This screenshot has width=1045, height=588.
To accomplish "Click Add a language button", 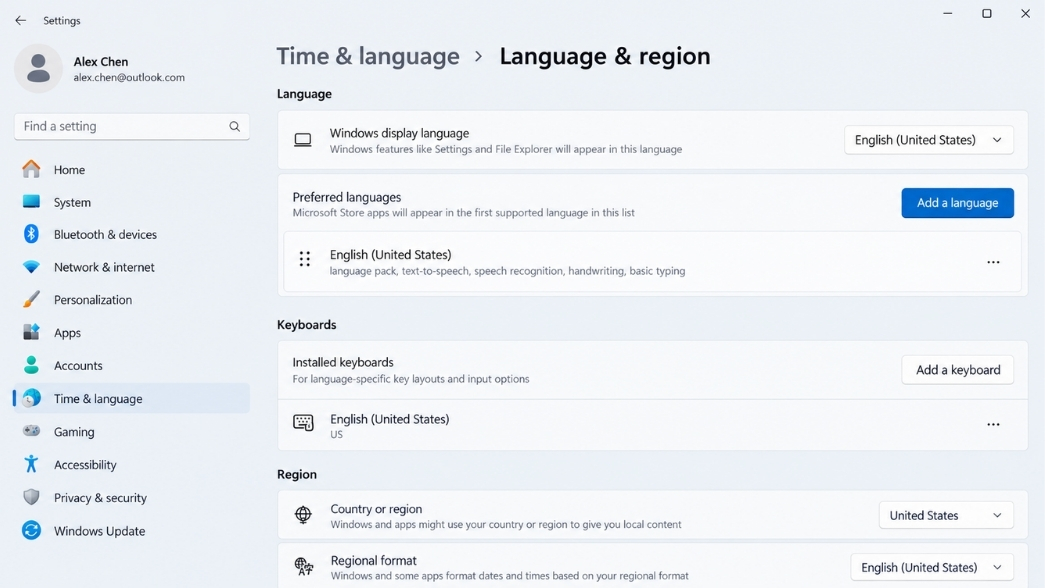I will pos(957,203).
